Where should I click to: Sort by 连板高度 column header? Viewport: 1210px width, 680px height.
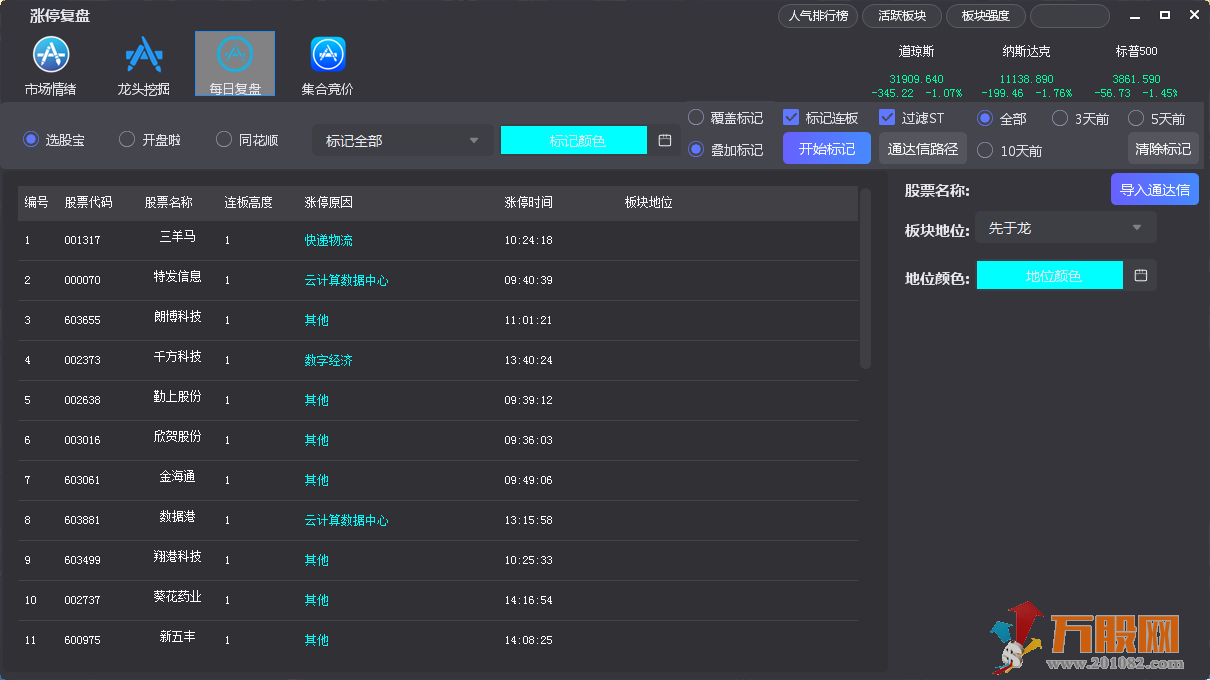pyautogui.click(x=249, y=202)
